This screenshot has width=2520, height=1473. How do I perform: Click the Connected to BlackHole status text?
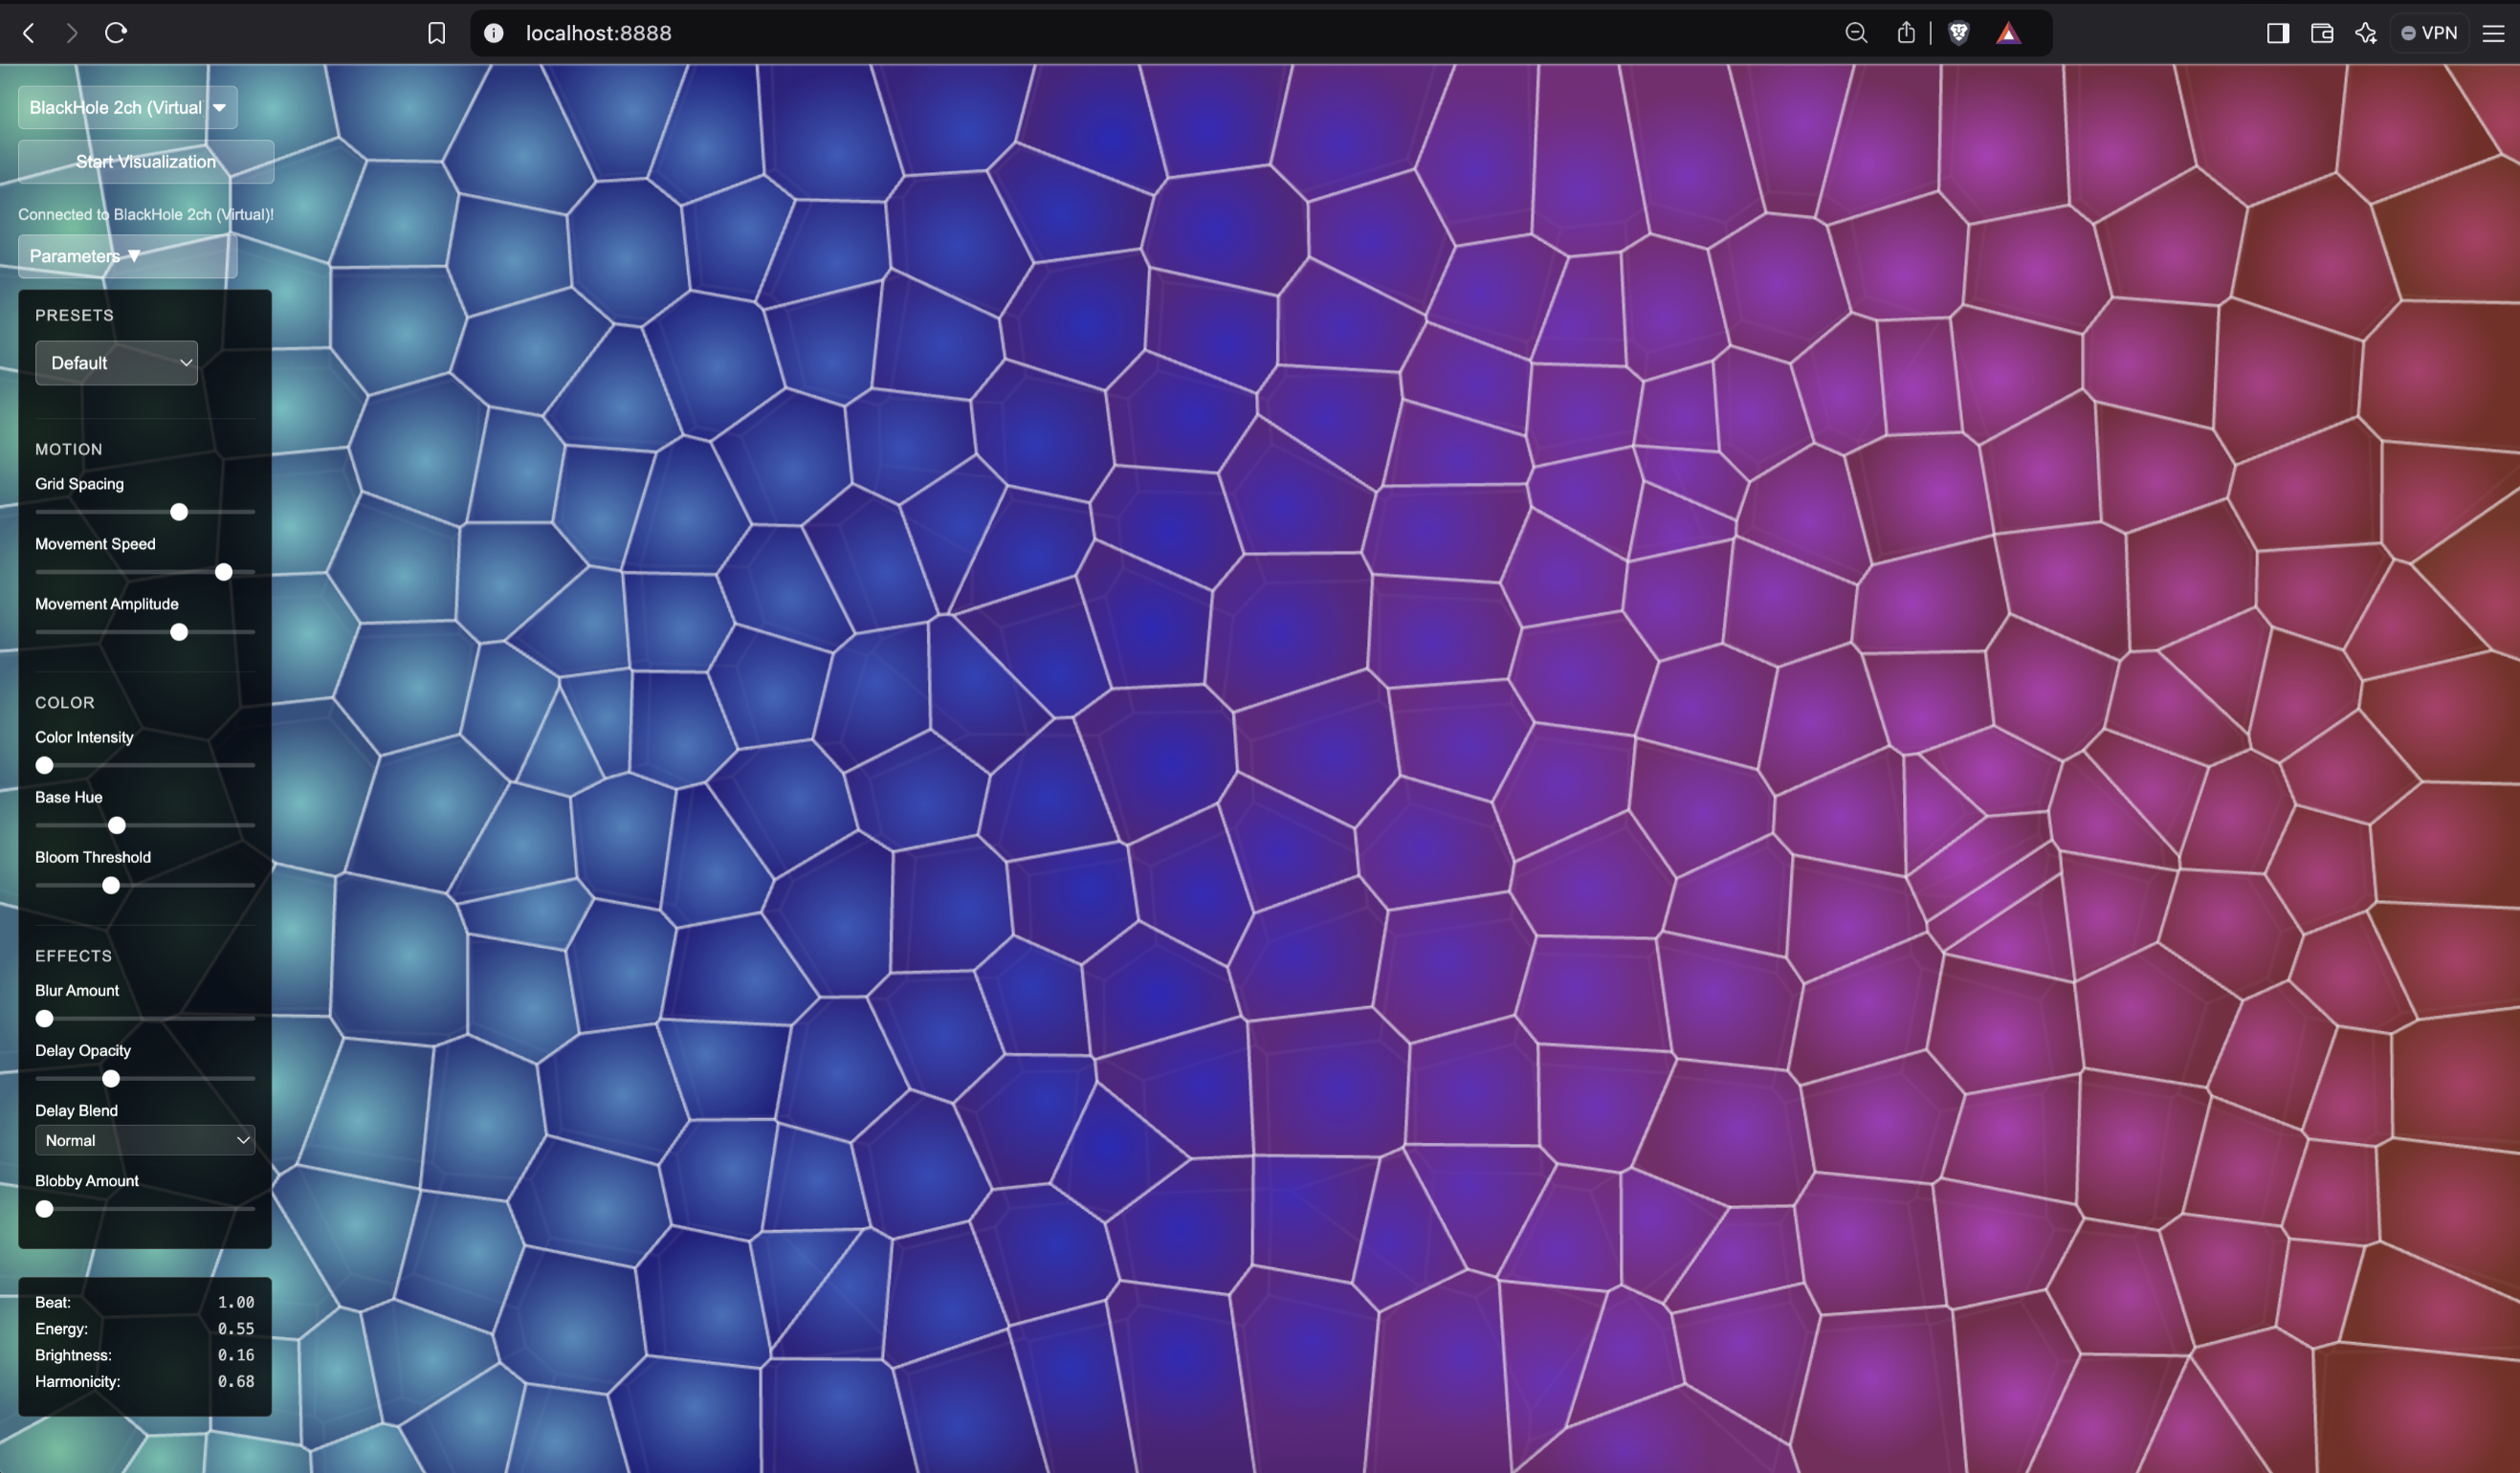(x=146, y=214)
